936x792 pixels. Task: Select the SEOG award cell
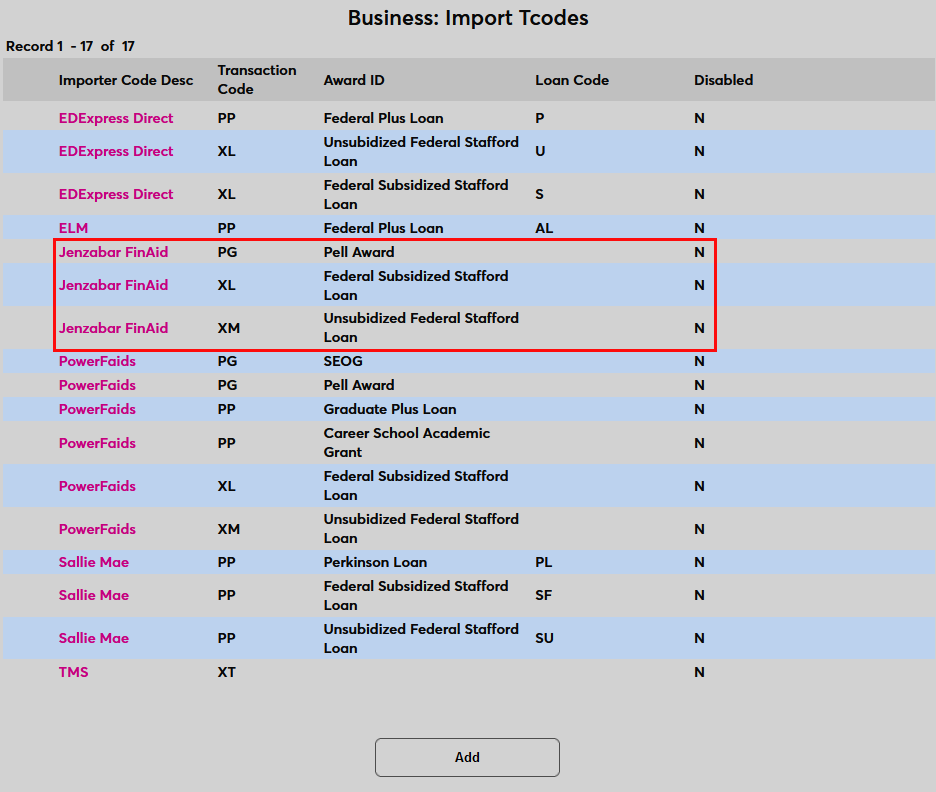click(x=343, y=361)
